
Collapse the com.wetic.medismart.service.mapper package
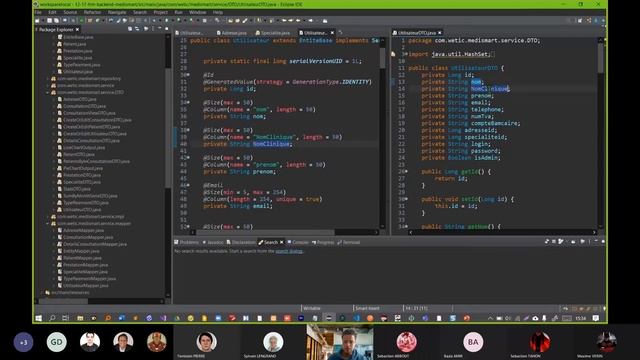(x=48, y=224)
